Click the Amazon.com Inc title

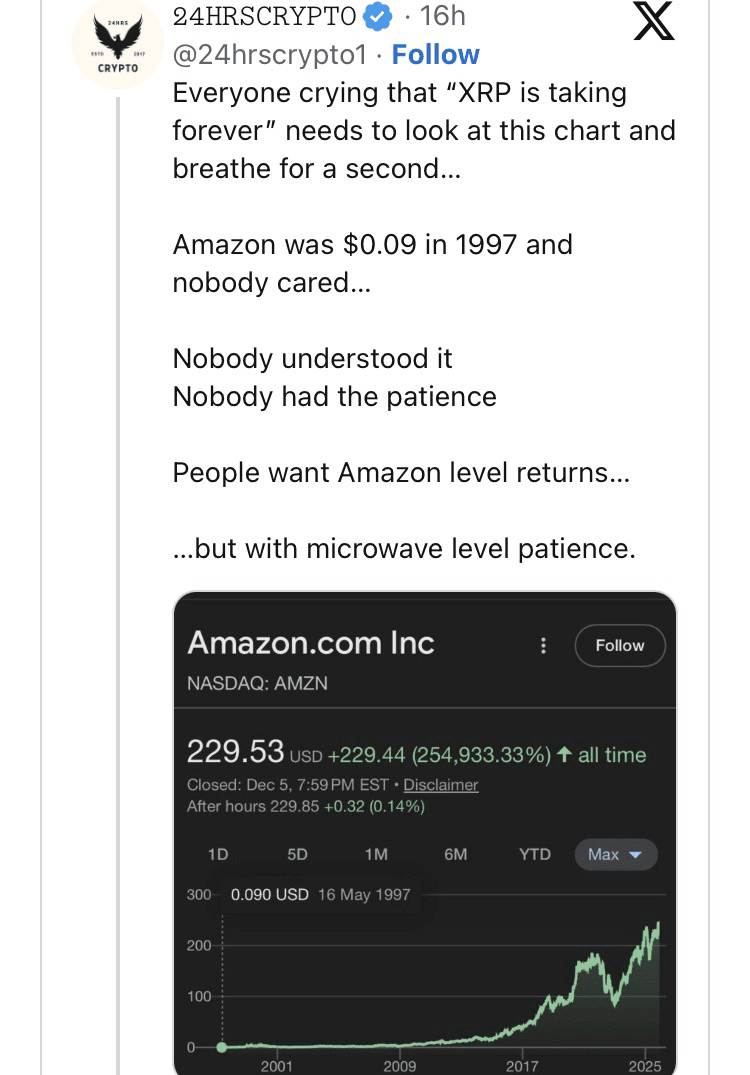[x=311, y=643]
